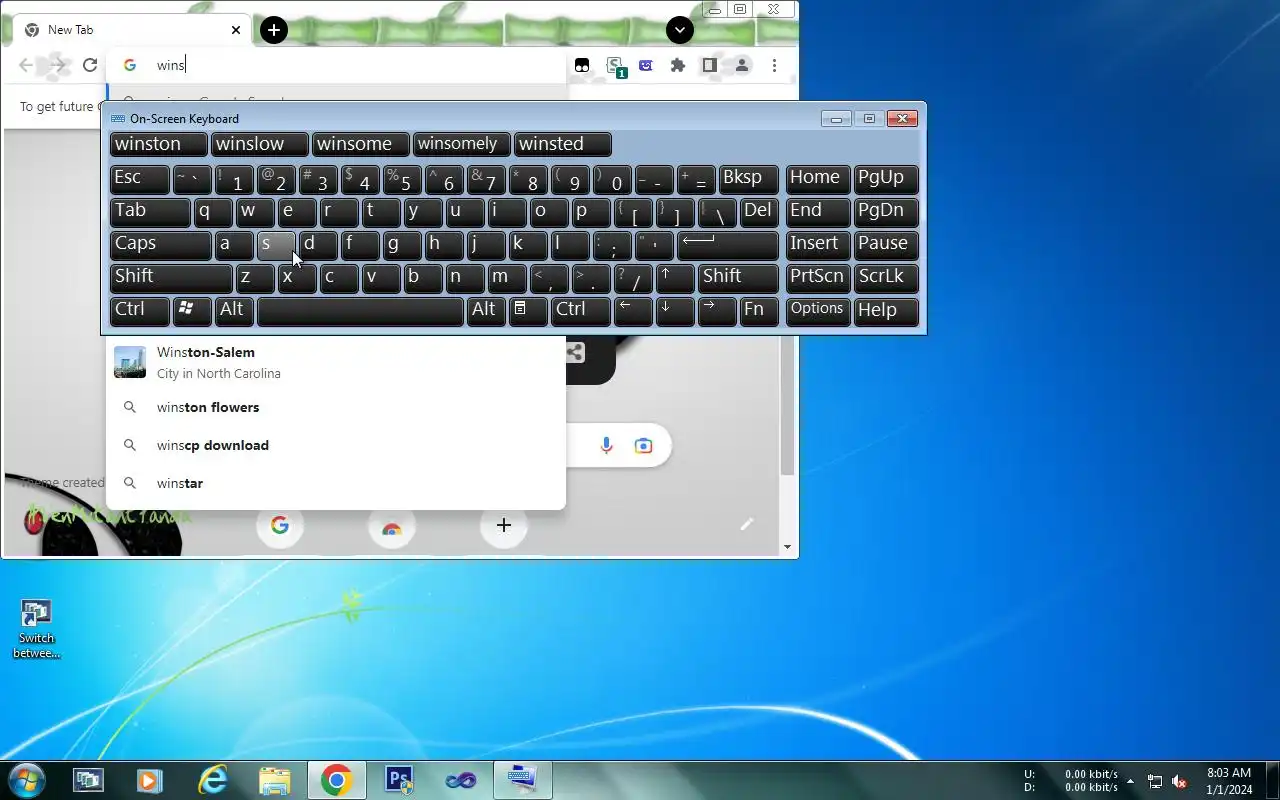Select winston flowers suggestion
The image size is (1280, 800).
336,407
